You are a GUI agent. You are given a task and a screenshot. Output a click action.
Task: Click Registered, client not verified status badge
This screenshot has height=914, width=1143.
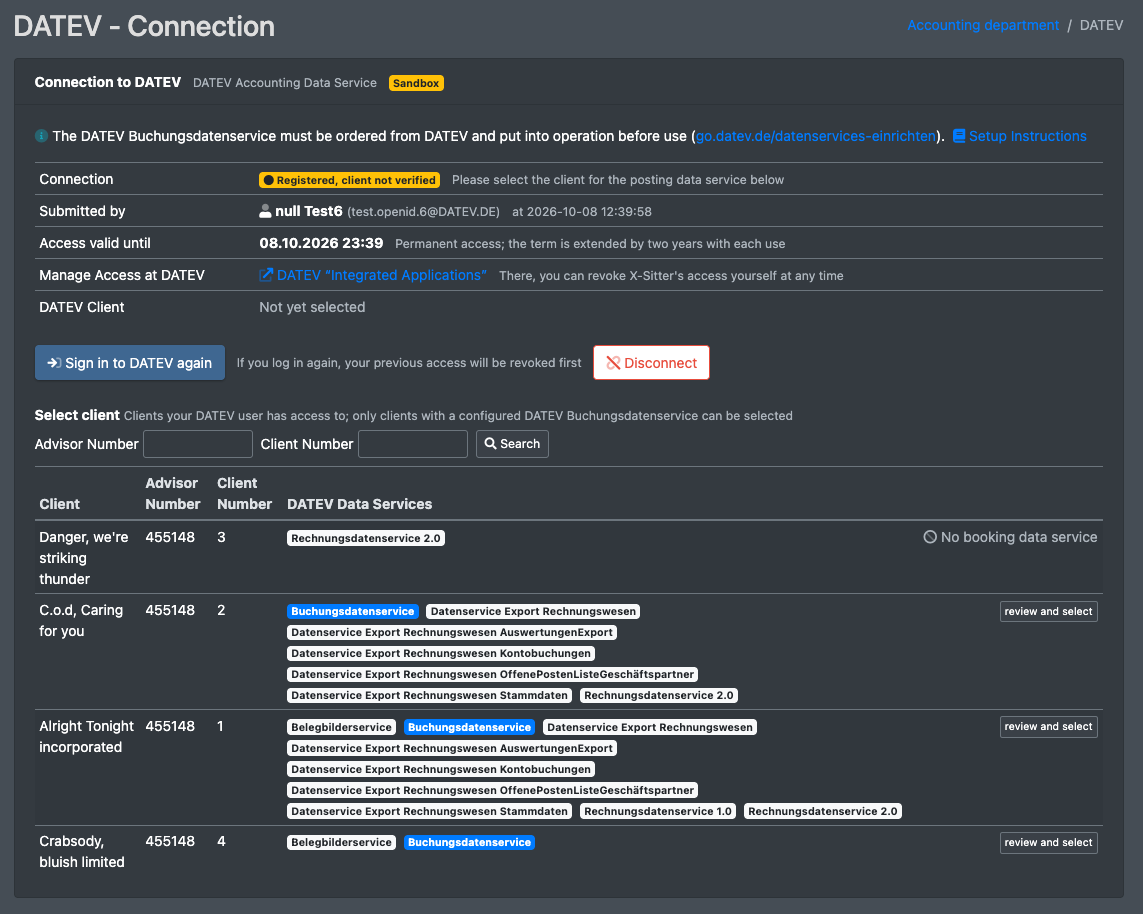(349, 180)
